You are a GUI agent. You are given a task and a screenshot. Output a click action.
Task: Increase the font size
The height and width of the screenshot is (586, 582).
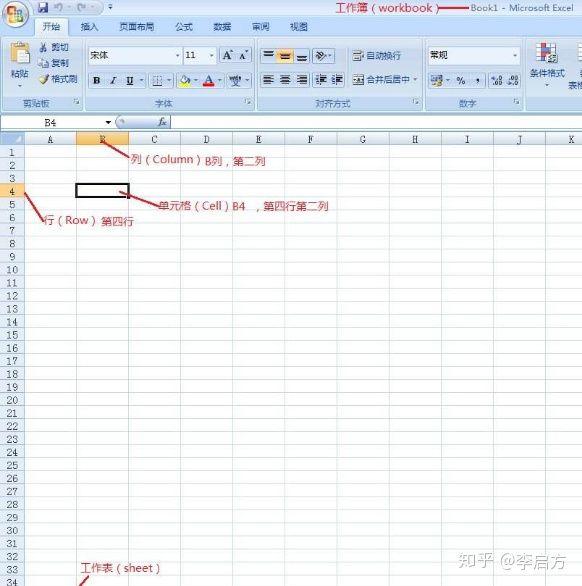click(x=227, y=55)
